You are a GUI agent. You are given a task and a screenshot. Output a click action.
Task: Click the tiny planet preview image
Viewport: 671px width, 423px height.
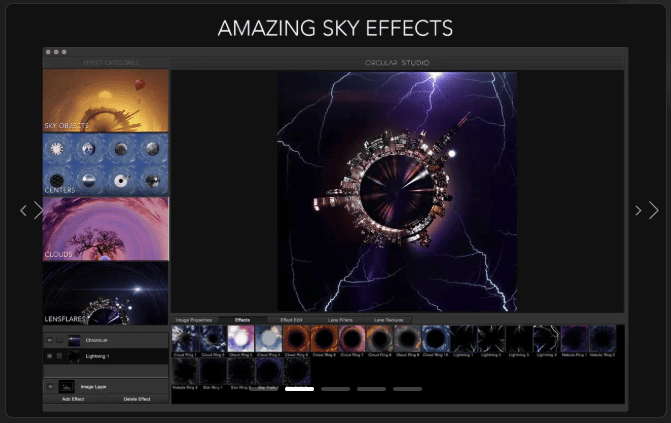pyautogui.click(x=397, y=191)
